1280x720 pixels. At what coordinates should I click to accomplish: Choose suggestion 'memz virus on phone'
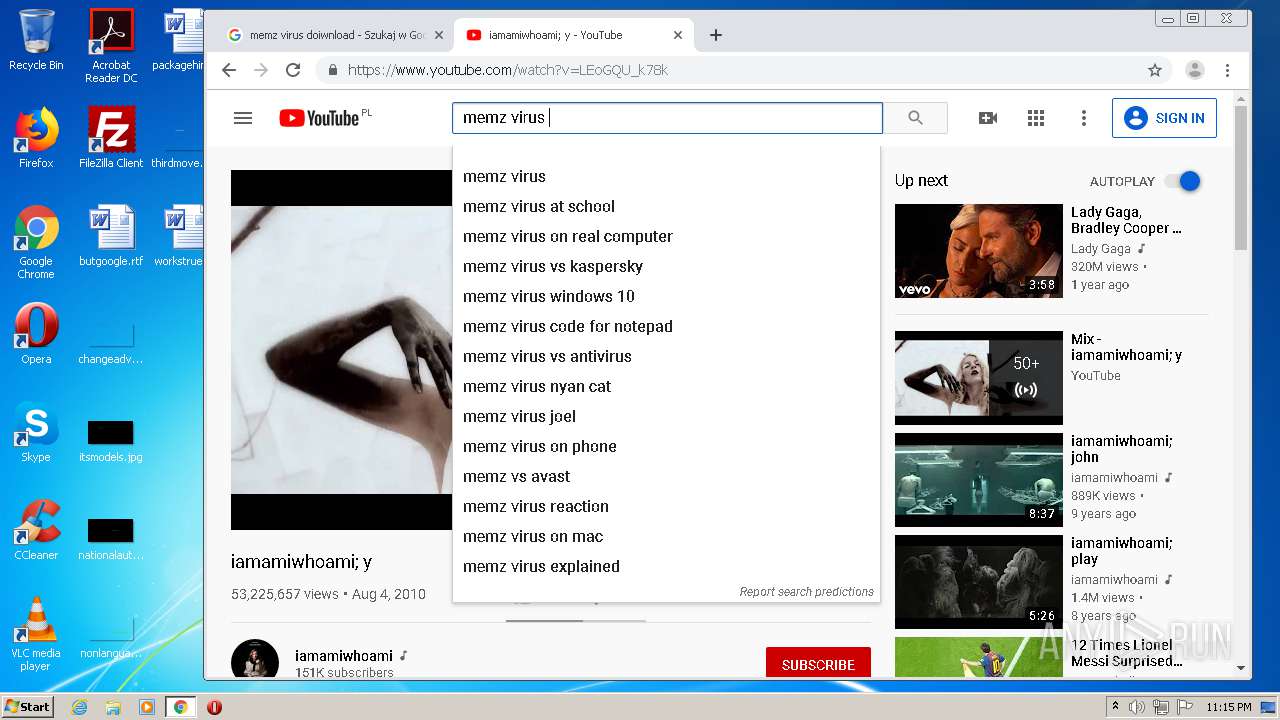click(x=666, y=446)
